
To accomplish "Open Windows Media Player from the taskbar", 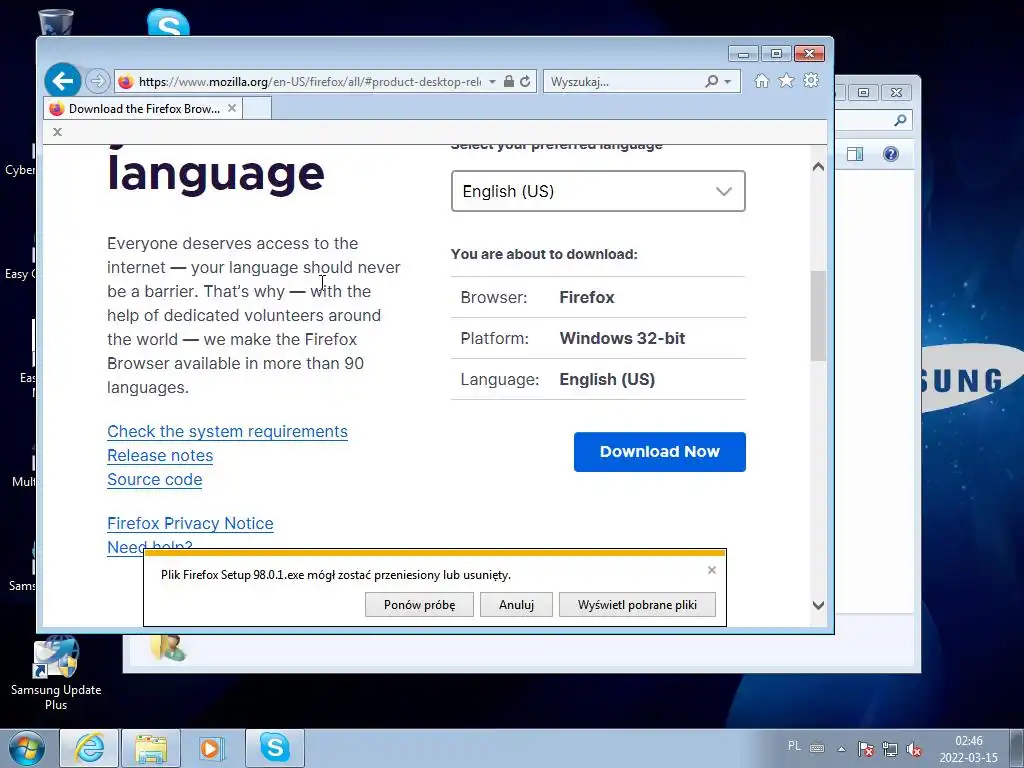I will tap(211, 748).
